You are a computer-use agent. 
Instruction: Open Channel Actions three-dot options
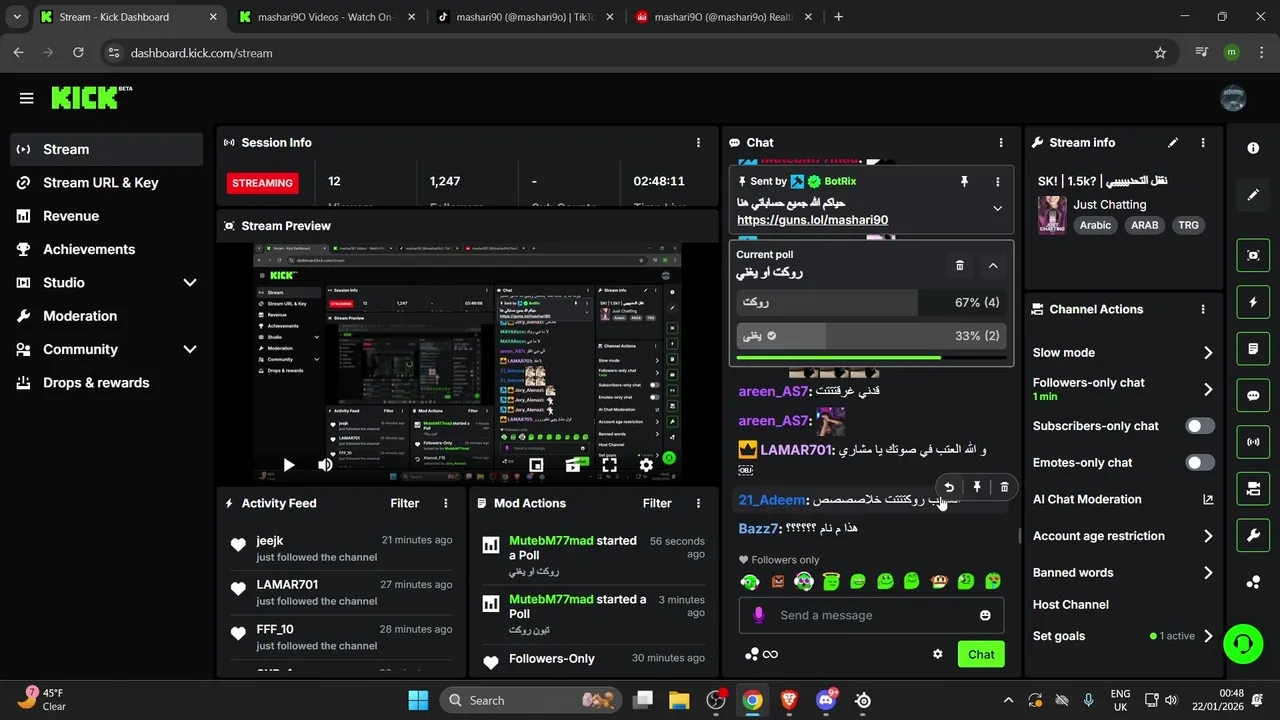(x=1203, y=310)
